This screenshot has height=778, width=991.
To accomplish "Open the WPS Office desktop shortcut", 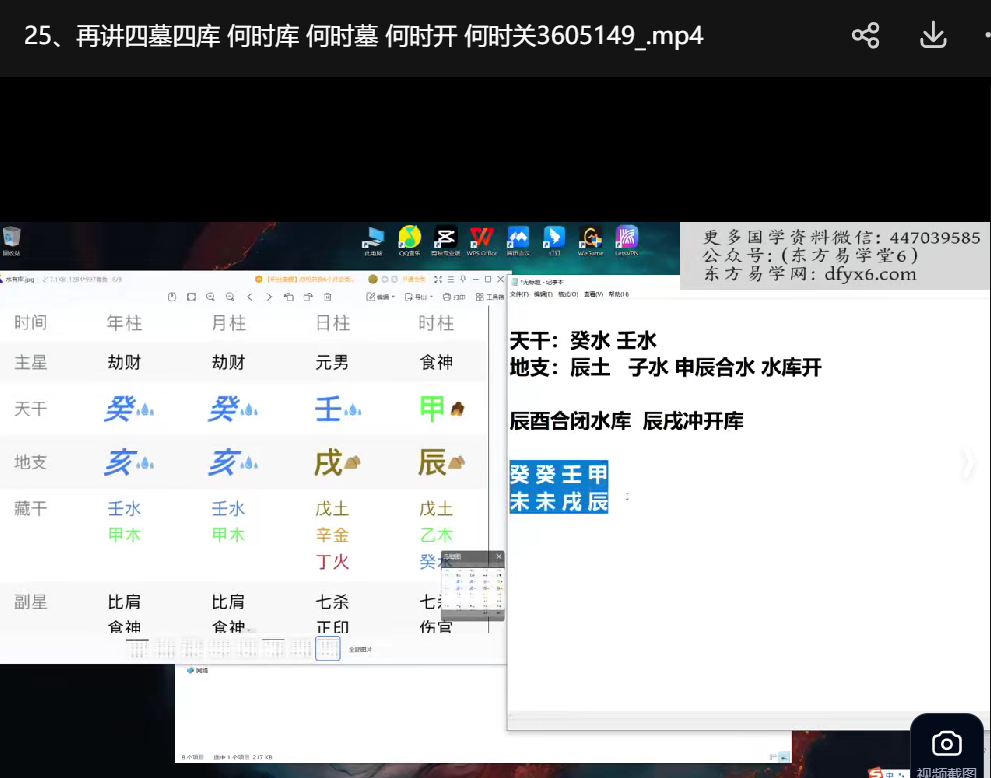I will (481, 240).
